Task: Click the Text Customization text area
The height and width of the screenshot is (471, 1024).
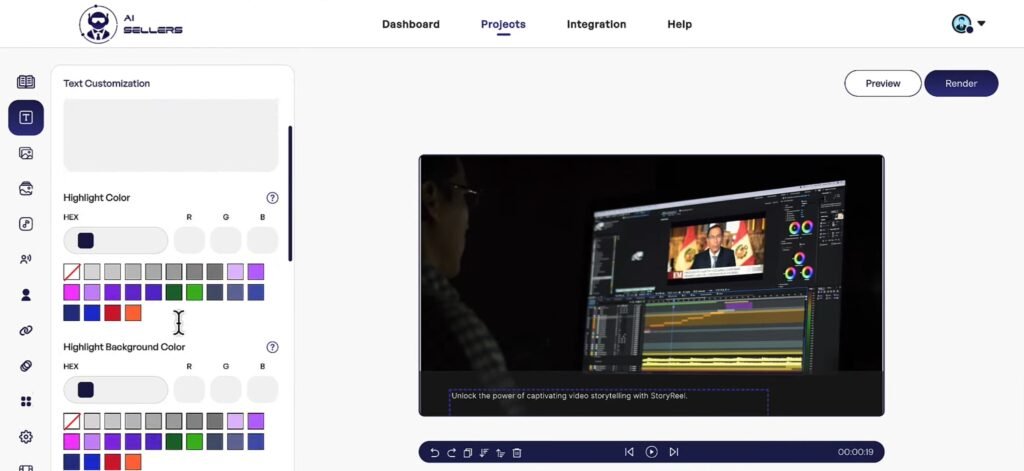Action: tap(170, 135)
